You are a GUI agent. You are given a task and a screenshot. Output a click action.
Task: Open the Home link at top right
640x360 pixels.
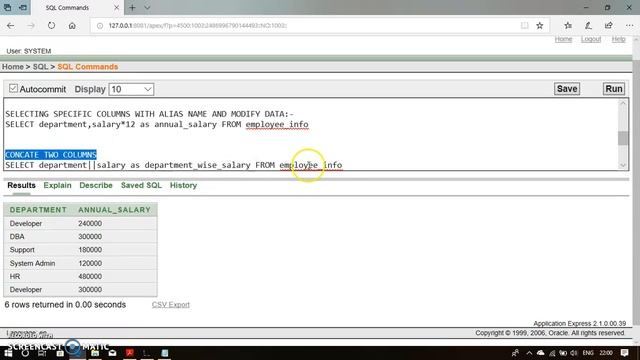pos(563,39)
